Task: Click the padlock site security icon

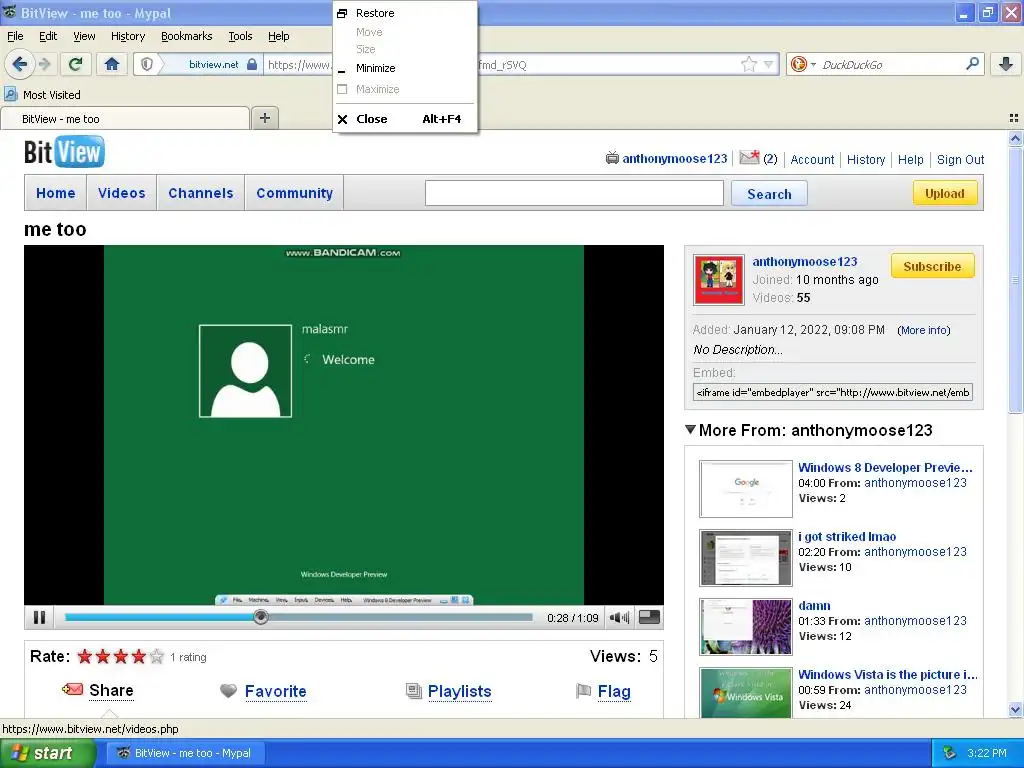Action: [251, 64]
